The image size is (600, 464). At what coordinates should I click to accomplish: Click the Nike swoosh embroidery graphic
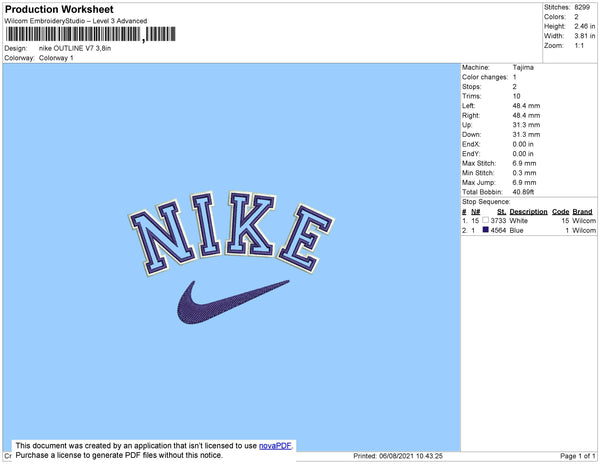[x=232, y=302]
